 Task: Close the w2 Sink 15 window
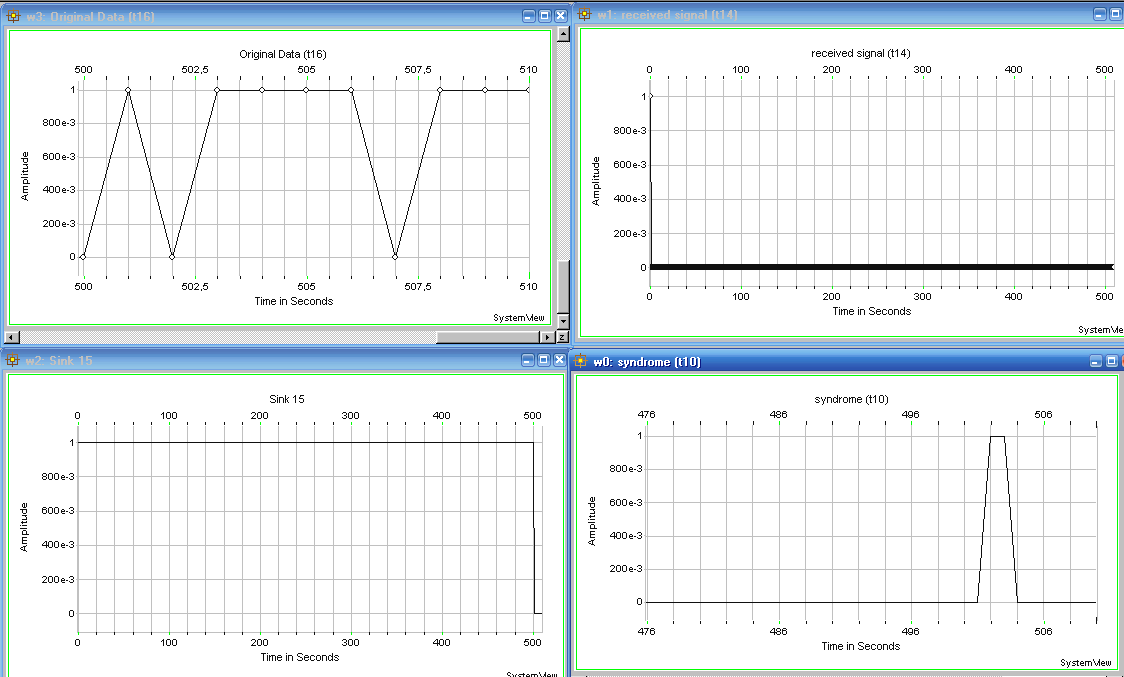[x=561, y=360]
